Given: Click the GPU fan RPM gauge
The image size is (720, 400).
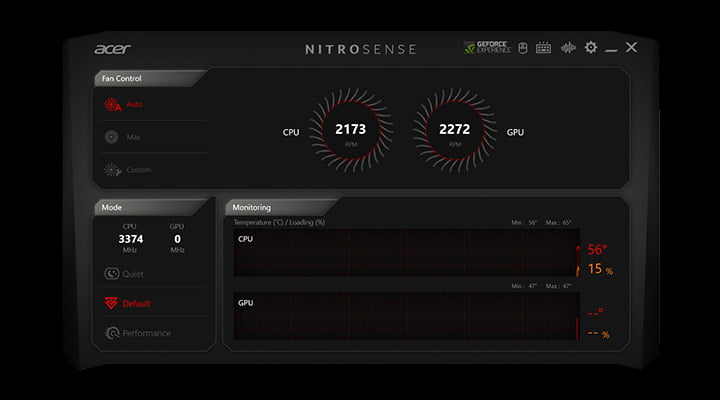Looking at the screenshot, I should pos(455,131).
